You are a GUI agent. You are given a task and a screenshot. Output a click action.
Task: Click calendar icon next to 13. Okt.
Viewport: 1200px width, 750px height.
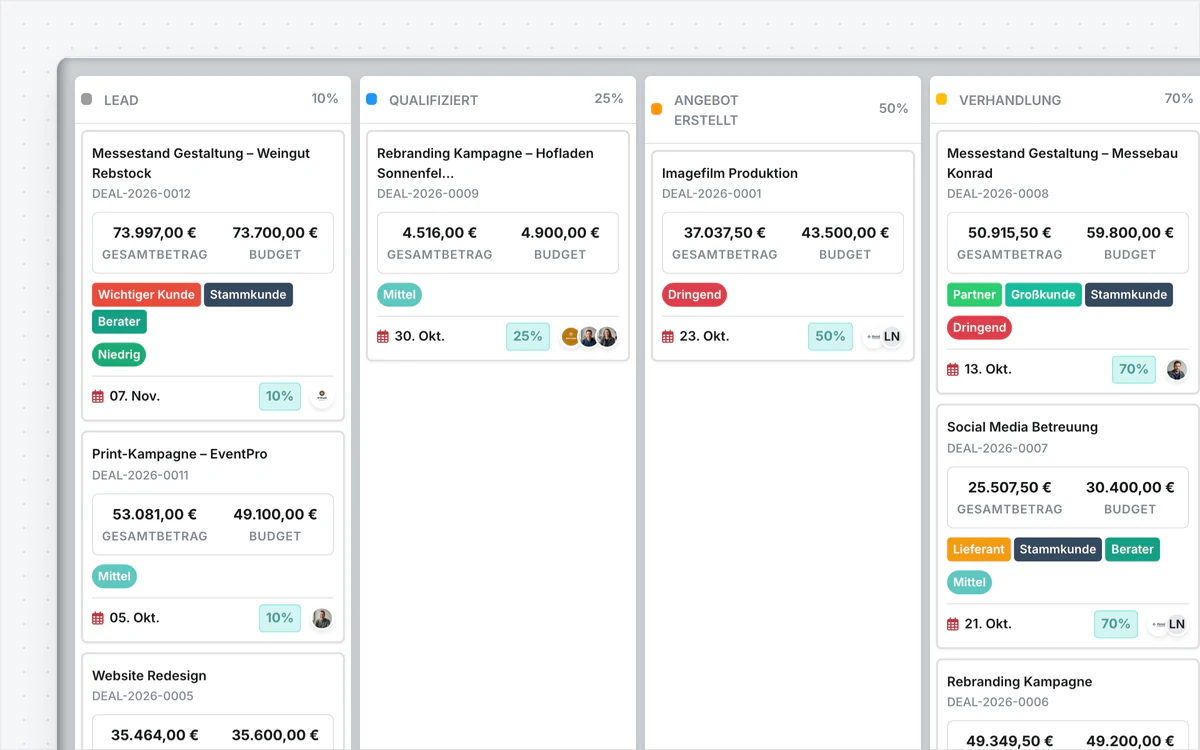953,370
